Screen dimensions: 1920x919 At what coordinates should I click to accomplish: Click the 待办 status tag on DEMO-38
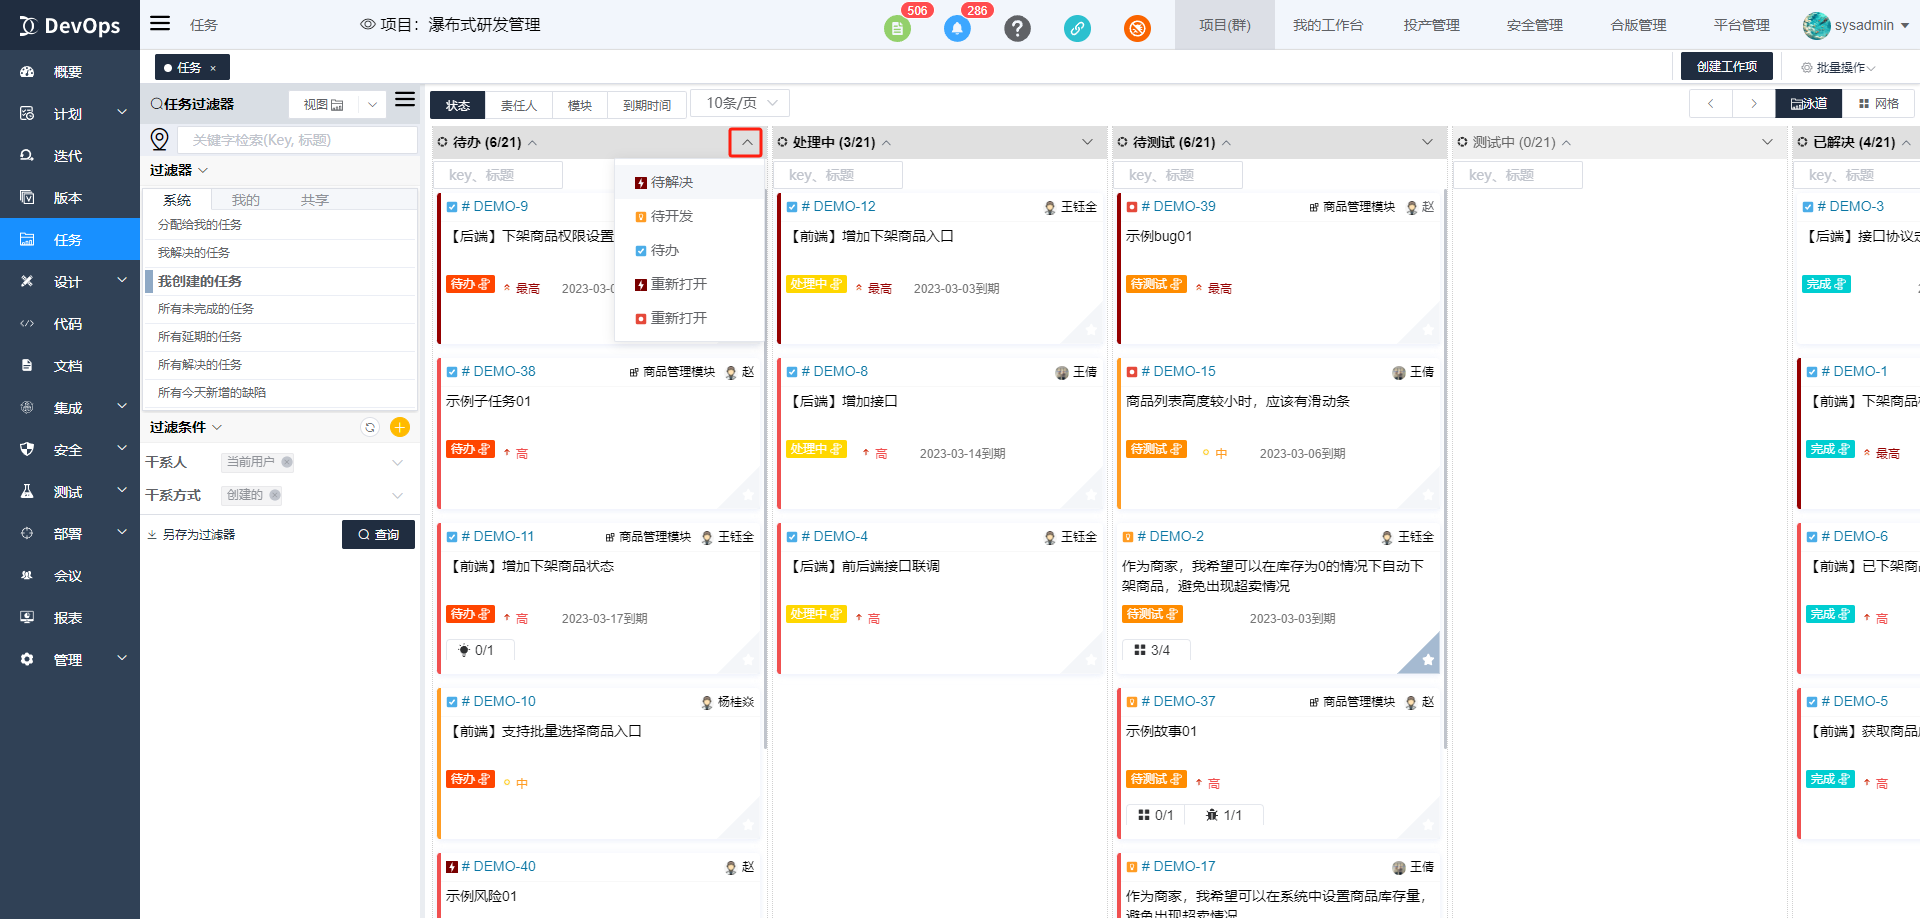pyautogui.click(x=470, y=449)
